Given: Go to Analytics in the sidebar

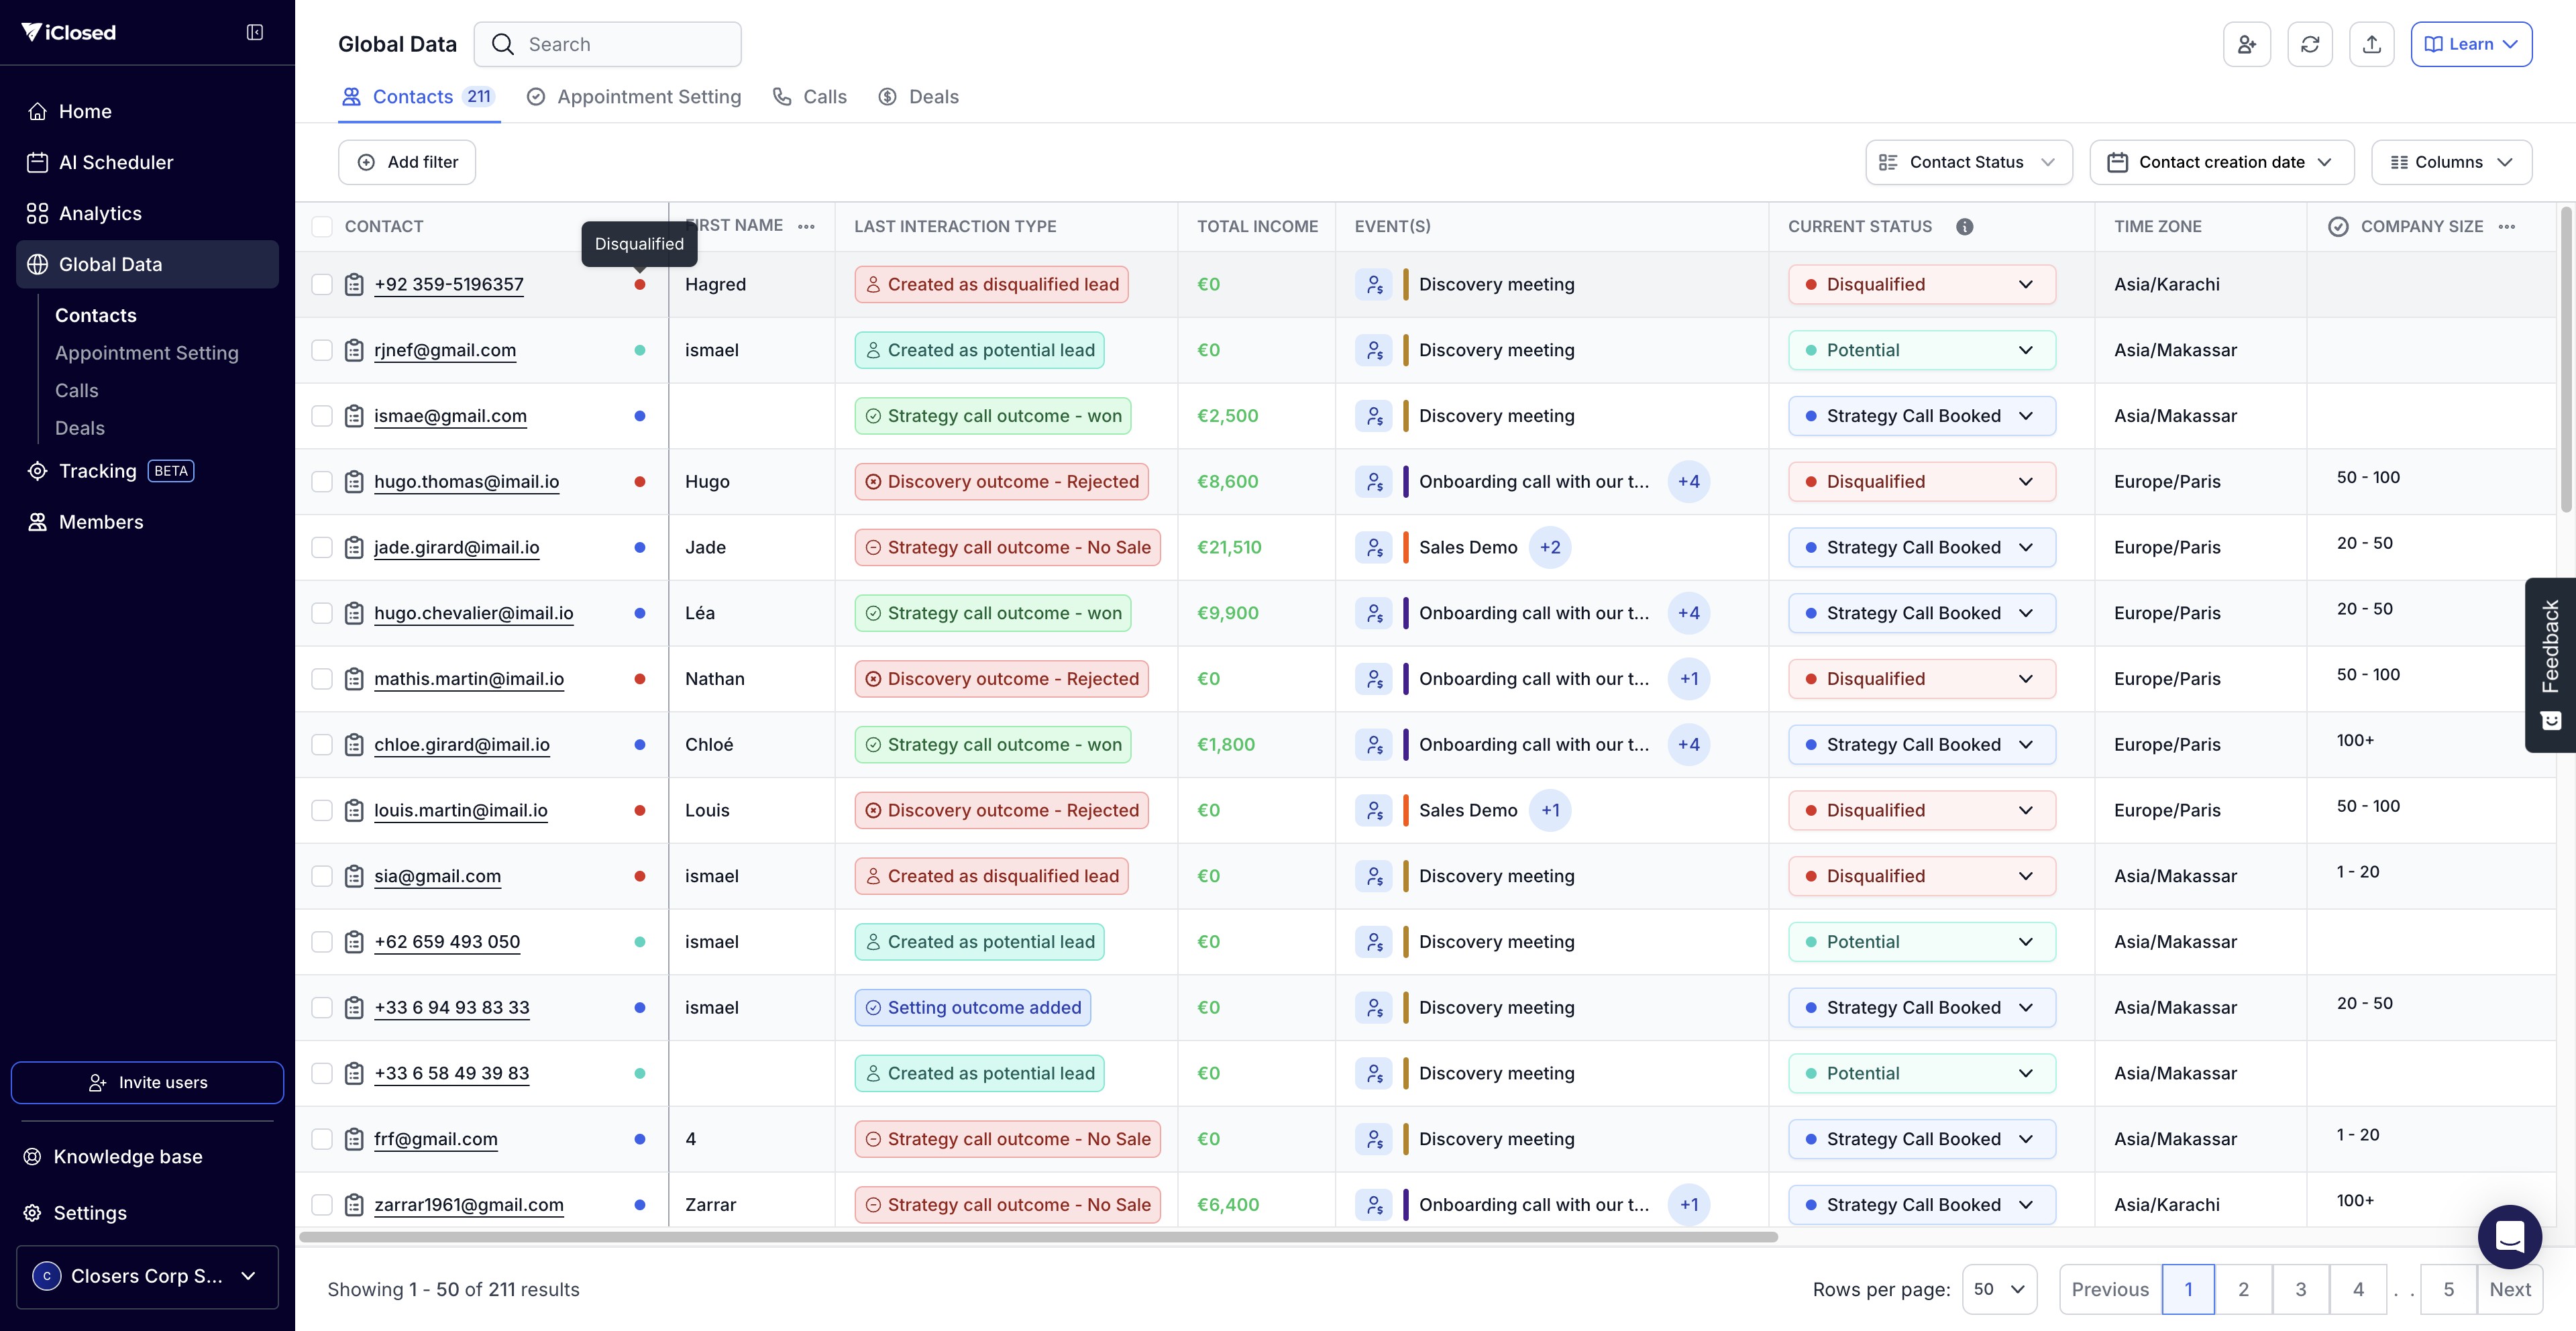Looking at the screenshot, I should pyautogui.click(x=100, y=213).
